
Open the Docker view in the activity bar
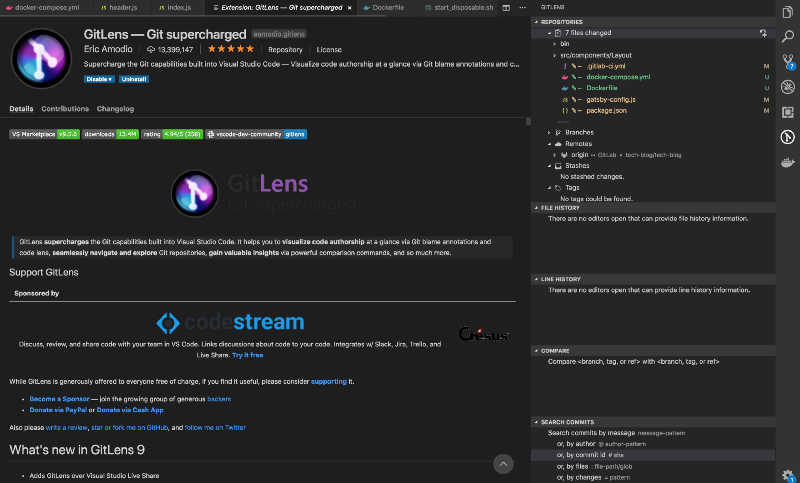pos(787,163)
